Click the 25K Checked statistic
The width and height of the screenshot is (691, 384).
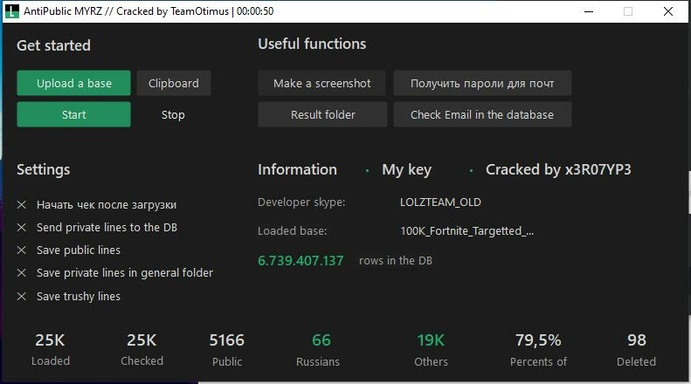(142, 350)
